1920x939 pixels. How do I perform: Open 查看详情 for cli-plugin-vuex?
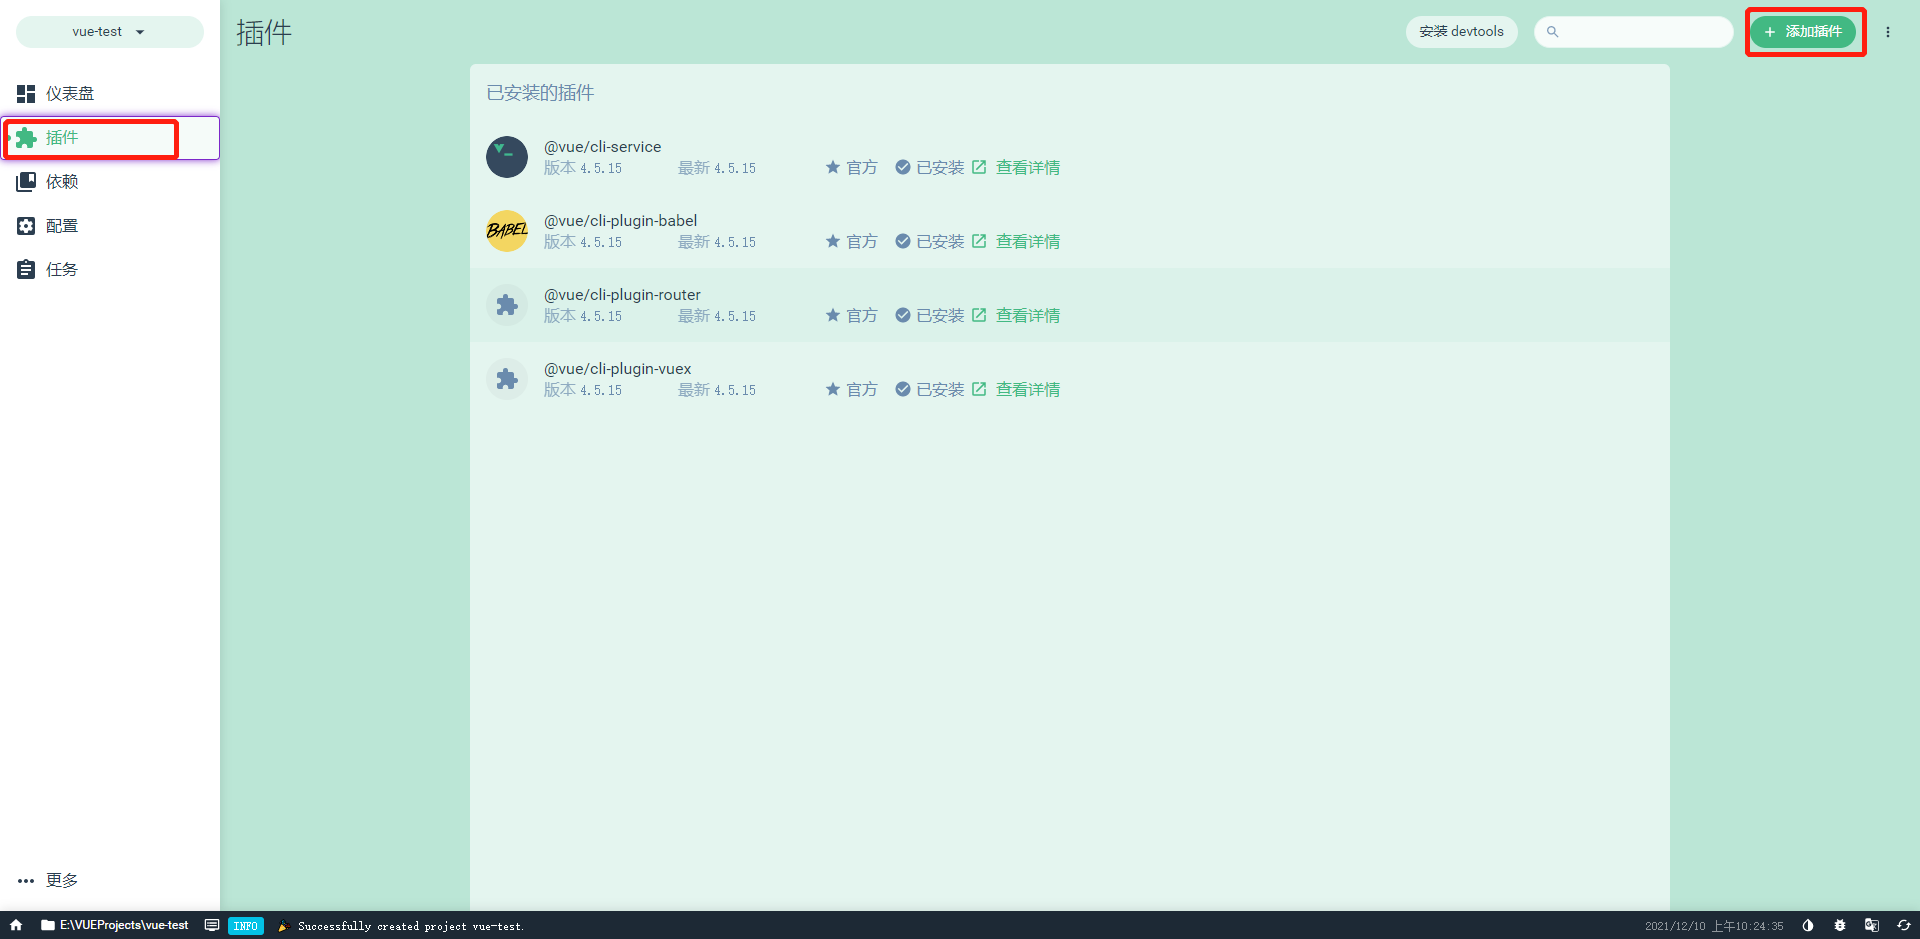(1016, 390)
